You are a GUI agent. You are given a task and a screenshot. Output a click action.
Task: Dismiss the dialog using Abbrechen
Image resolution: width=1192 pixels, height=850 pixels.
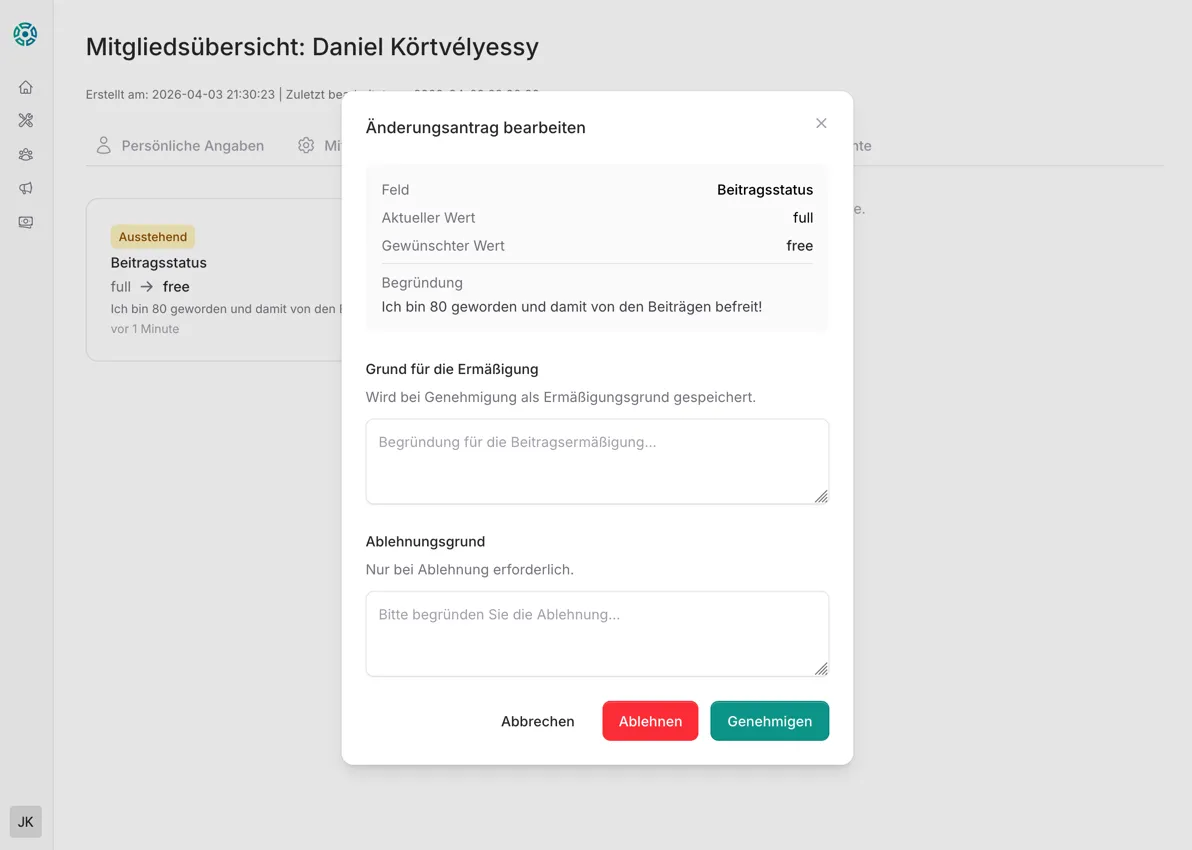[x=538, y=721]
